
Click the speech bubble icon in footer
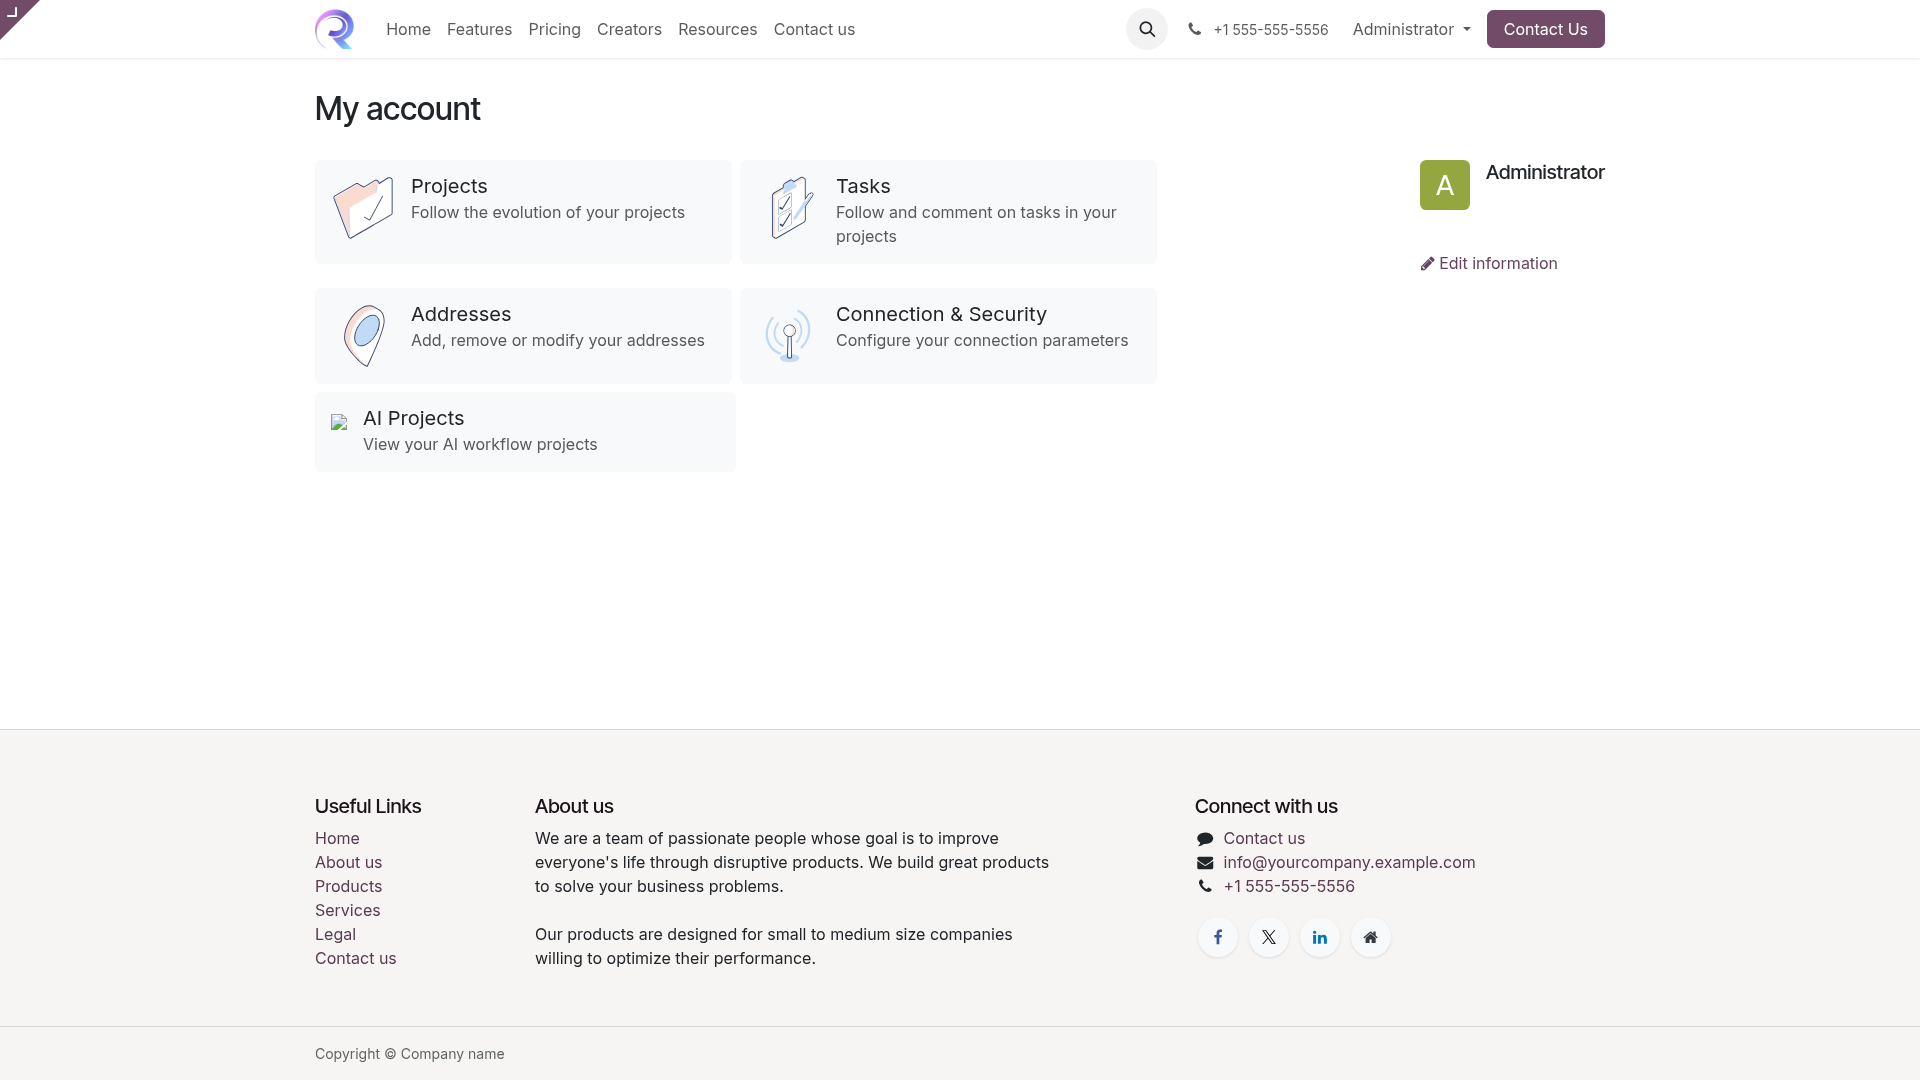point(1205,839)
